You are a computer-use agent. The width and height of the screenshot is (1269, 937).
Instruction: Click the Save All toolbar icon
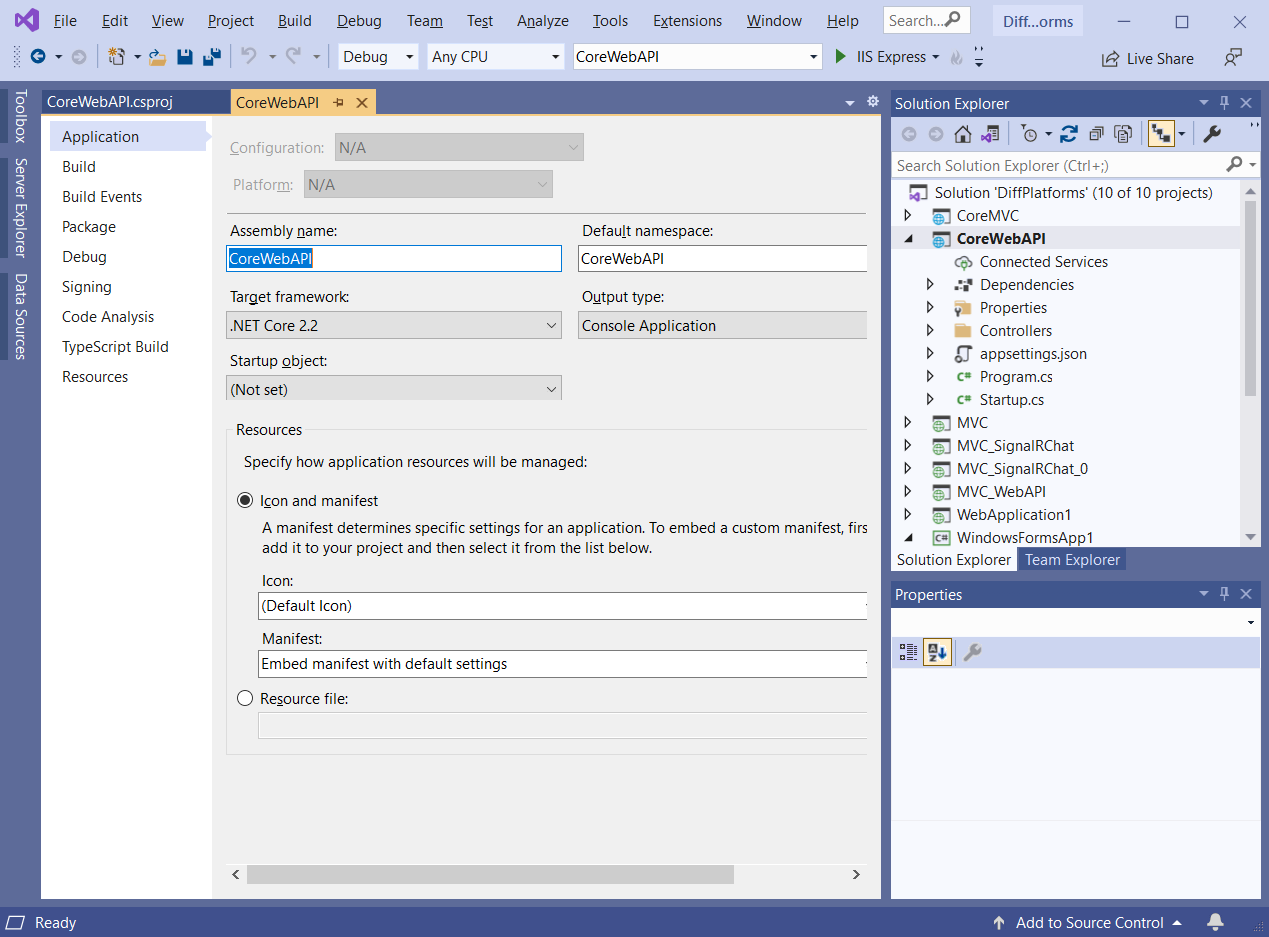(211, 57)
